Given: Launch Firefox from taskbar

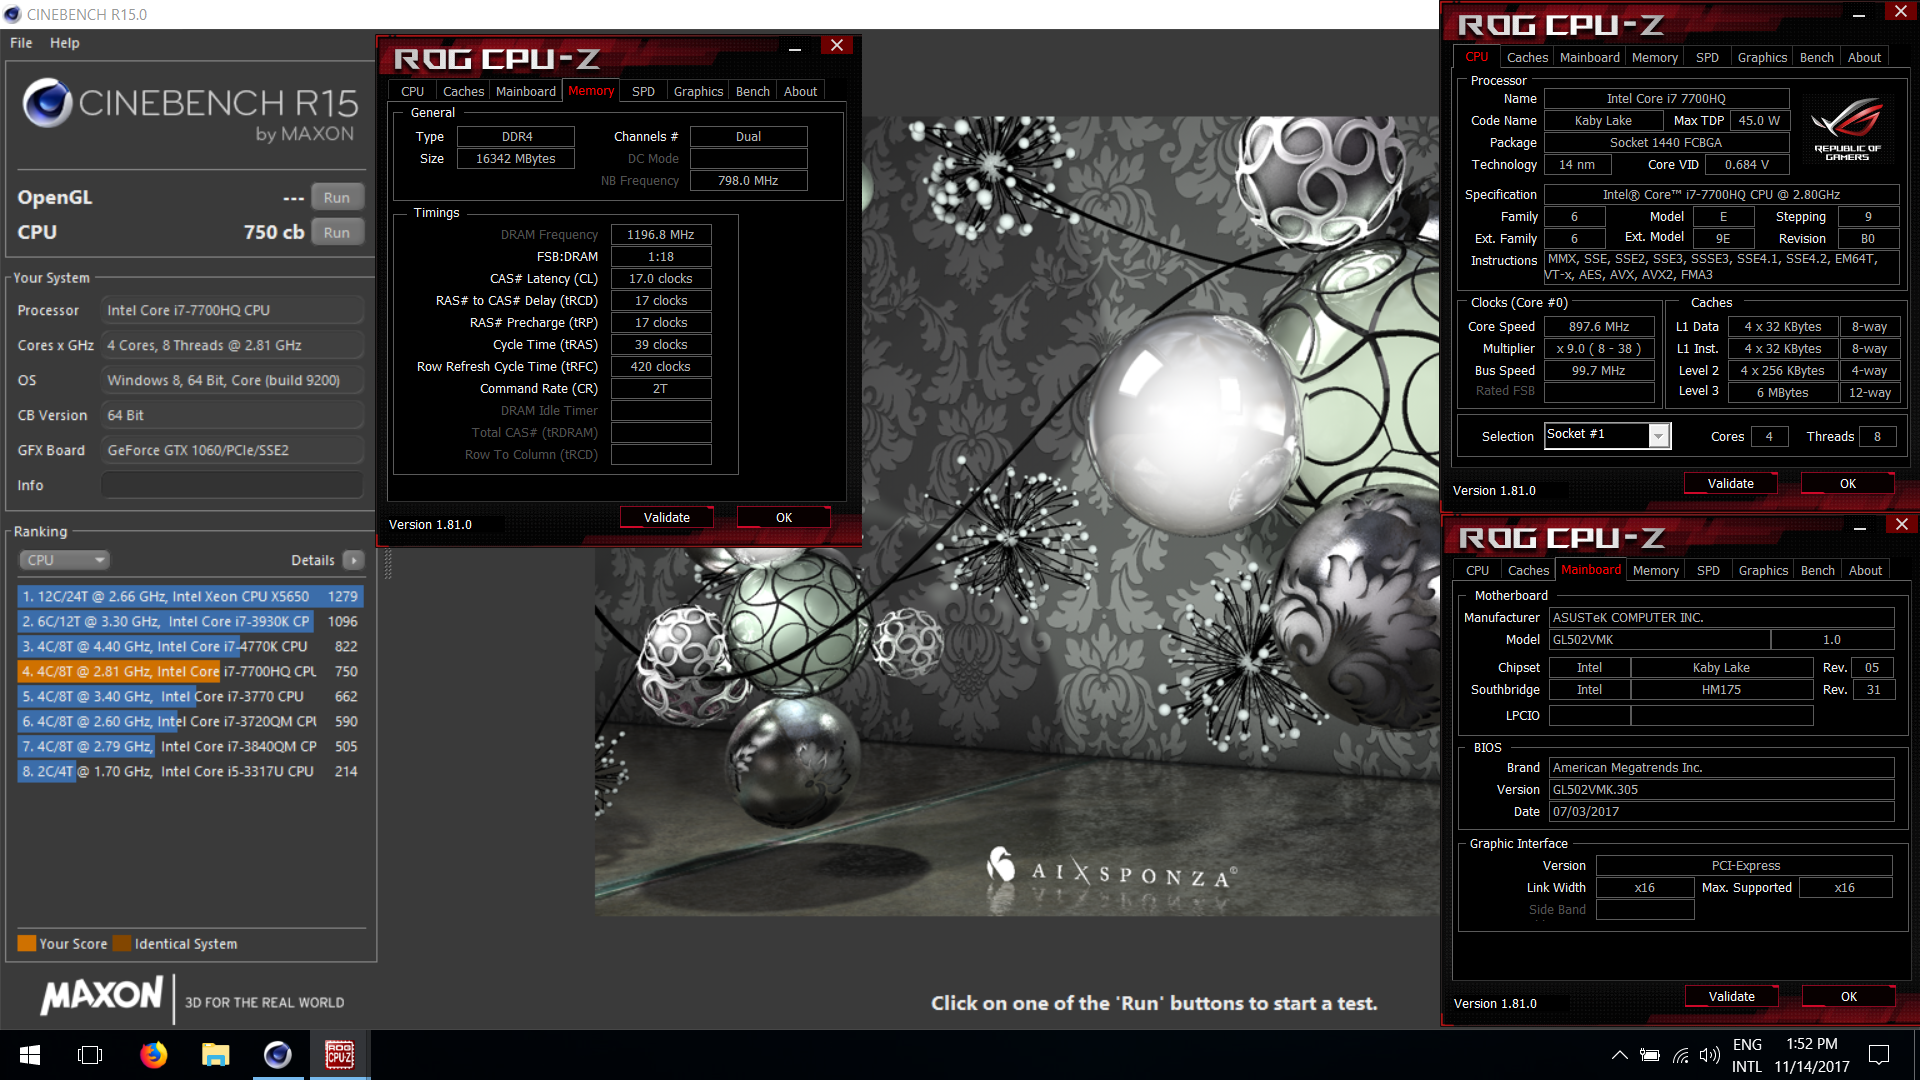Looking at the screenshot, I should click(153, 1055).
